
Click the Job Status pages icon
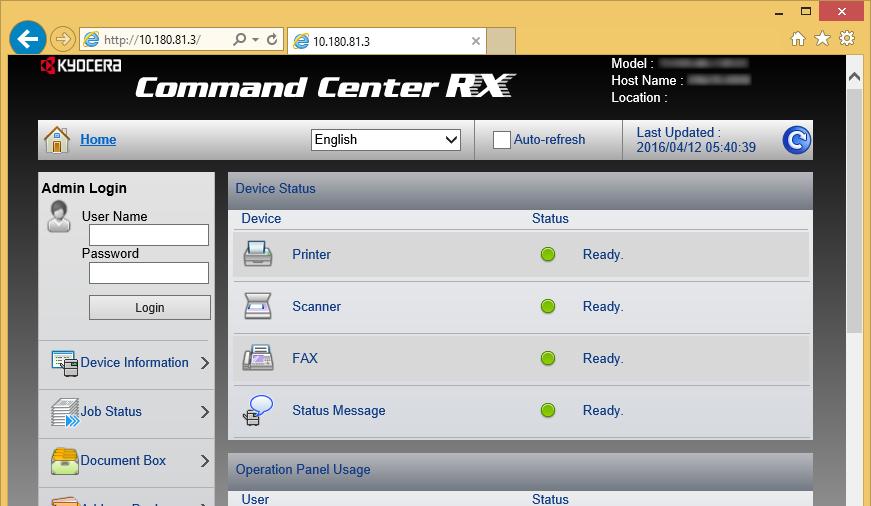click(x=65, y=412)
